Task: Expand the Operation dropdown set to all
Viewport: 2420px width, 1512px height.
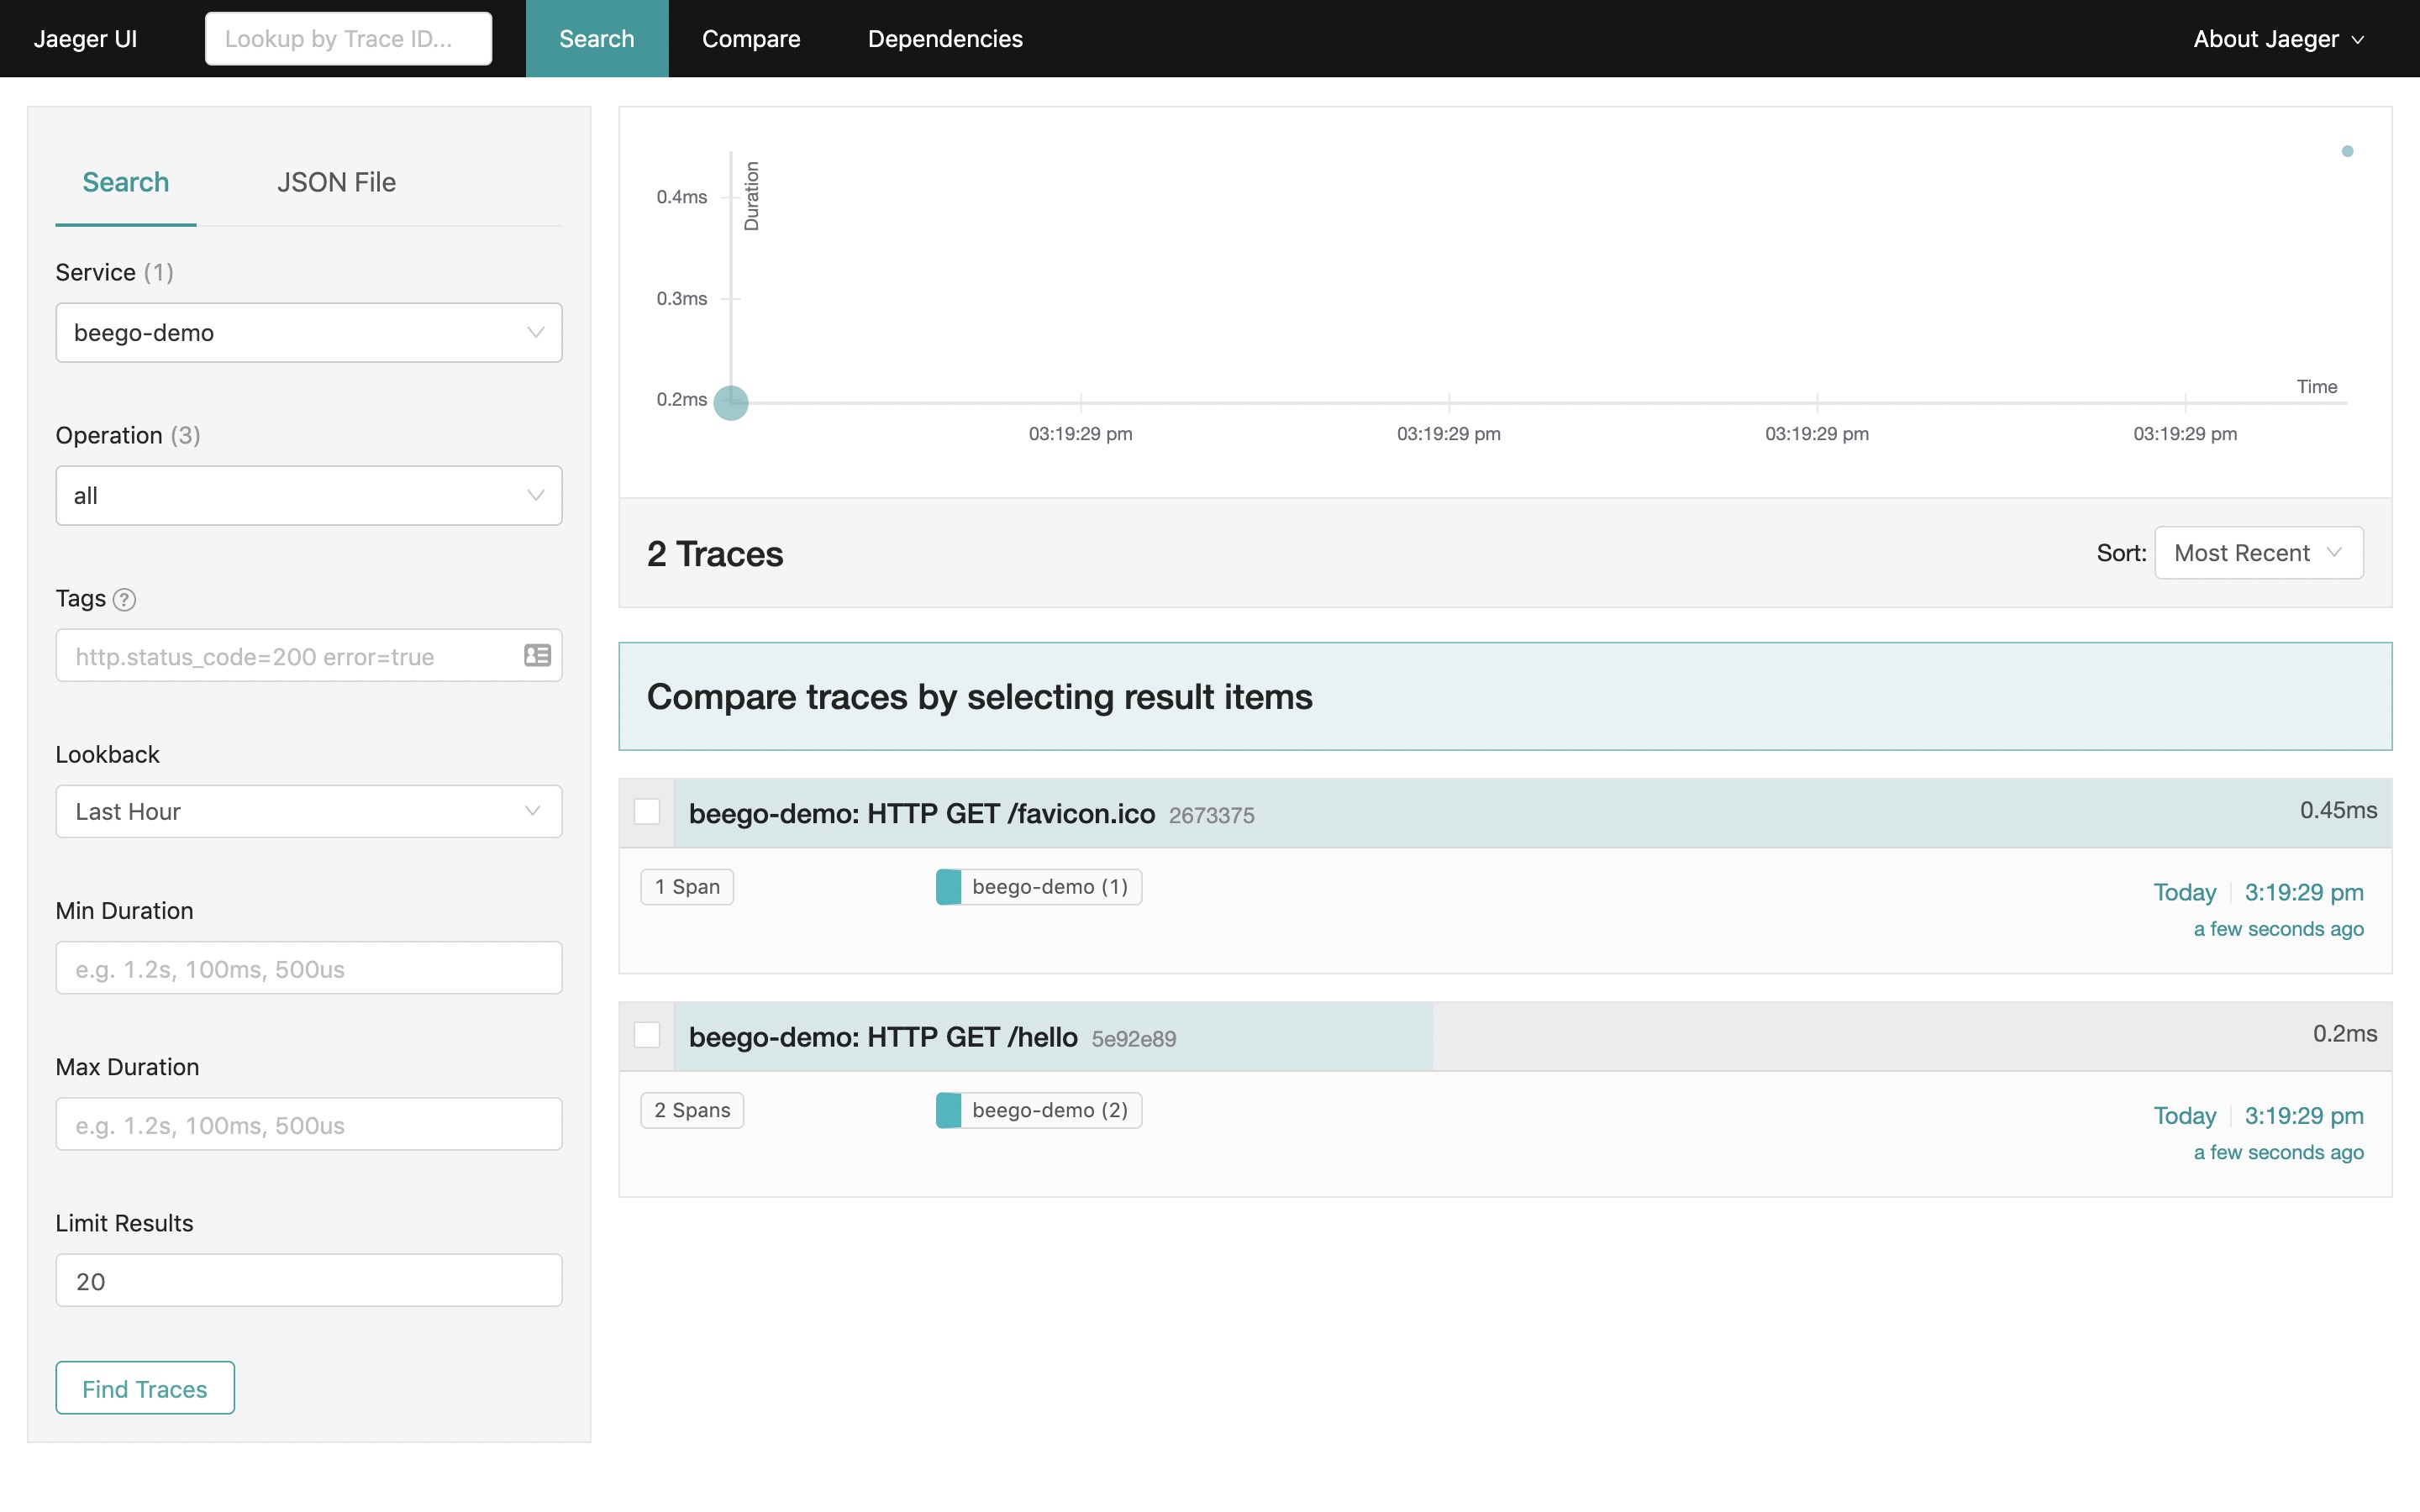Action: [x=308, y=496]
